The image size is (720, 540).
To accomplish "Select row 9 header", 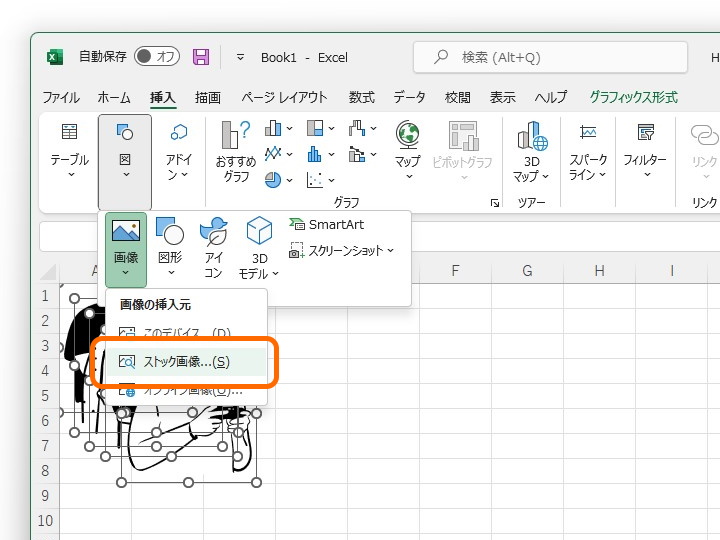I will click(45, 495).
